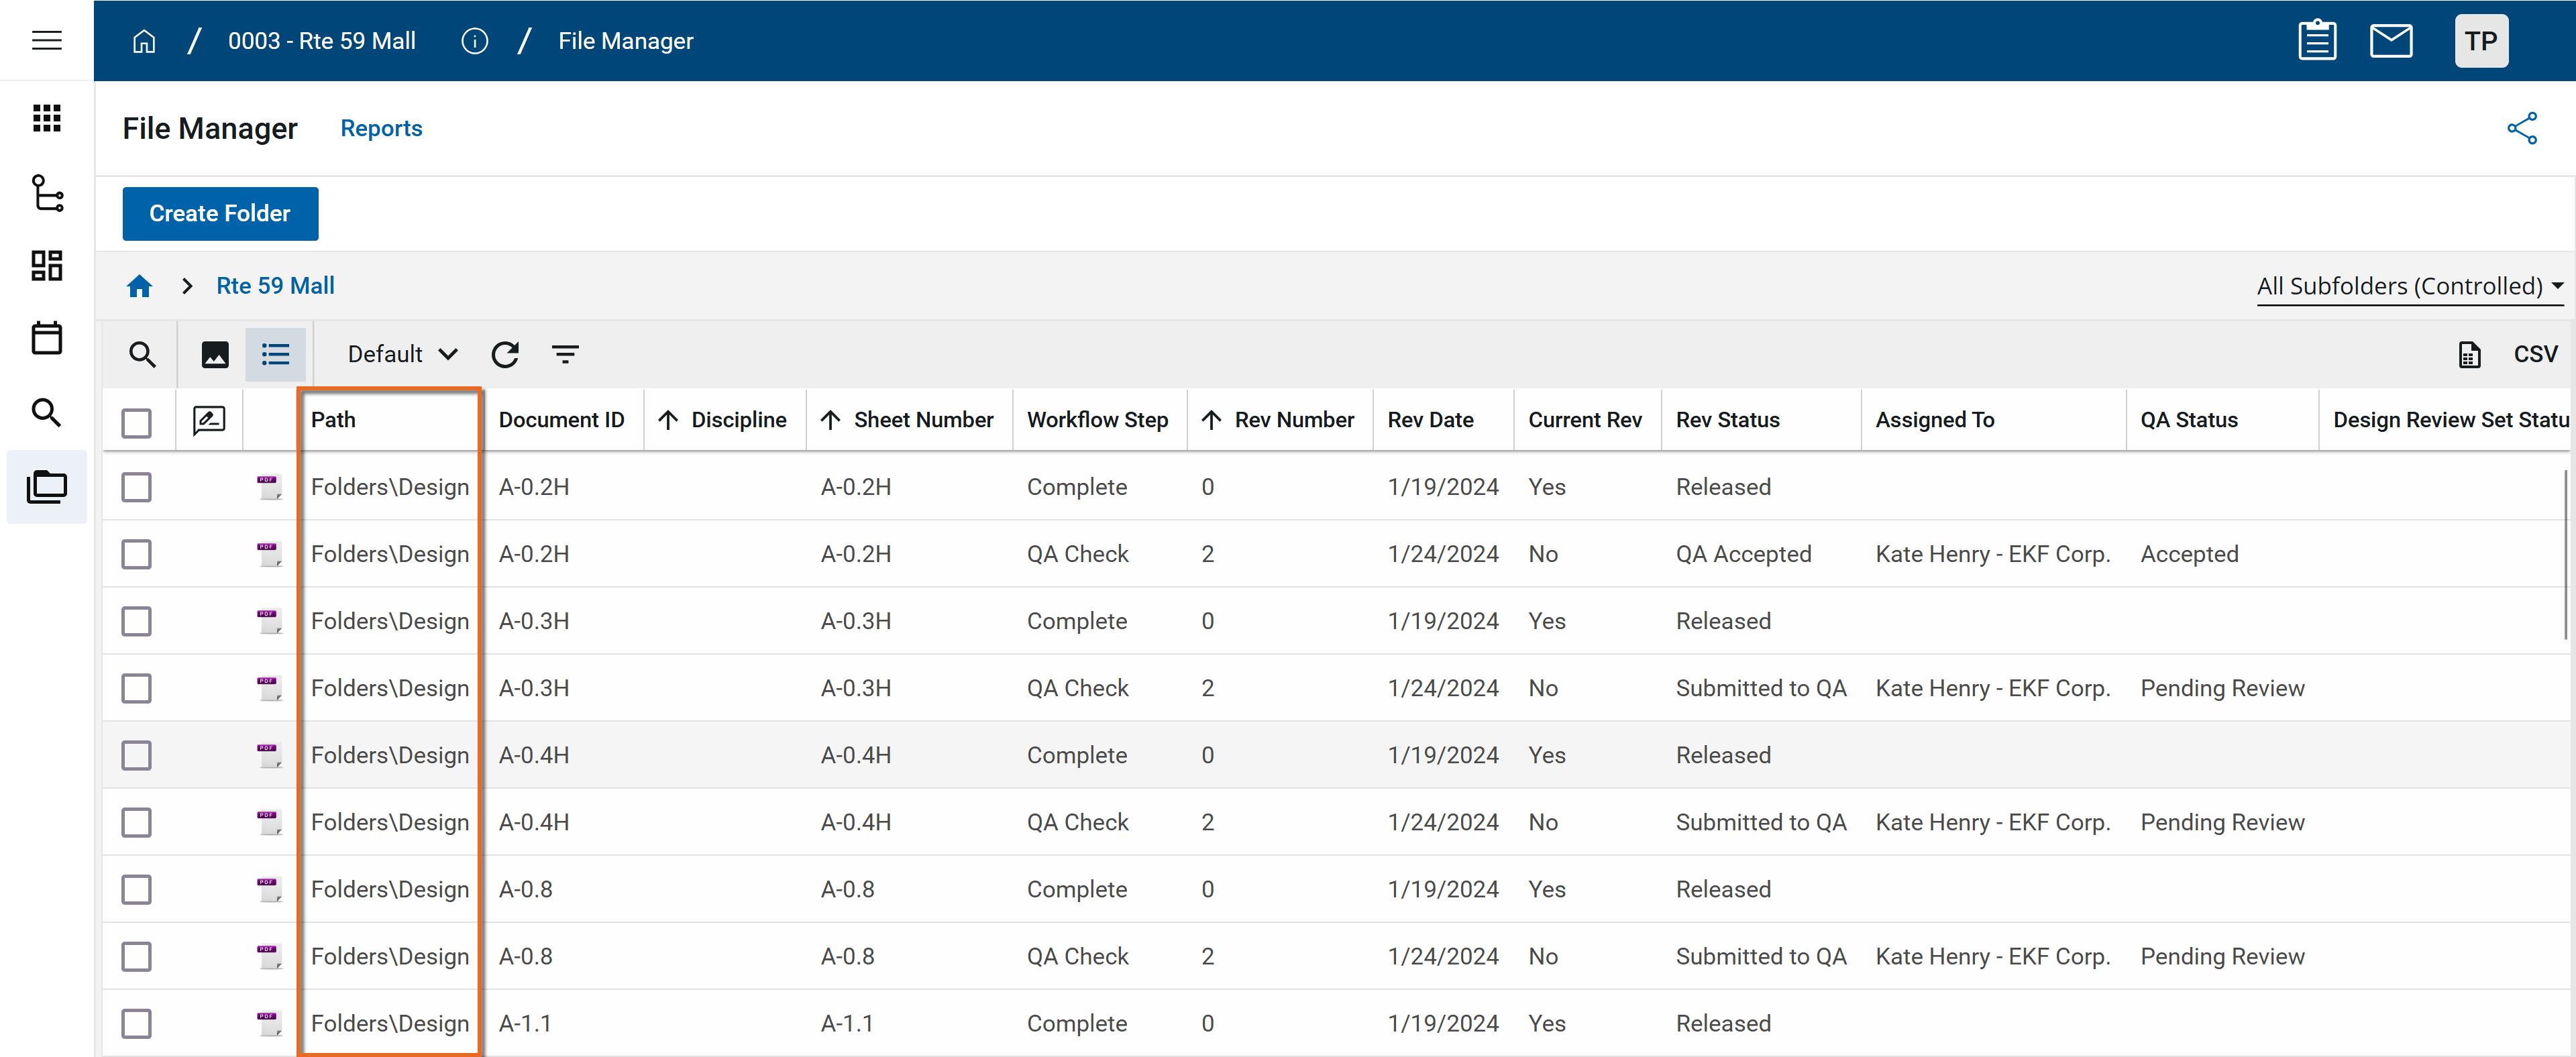Select the header select-all checkbox
2576x1057 pixels.
136,422
